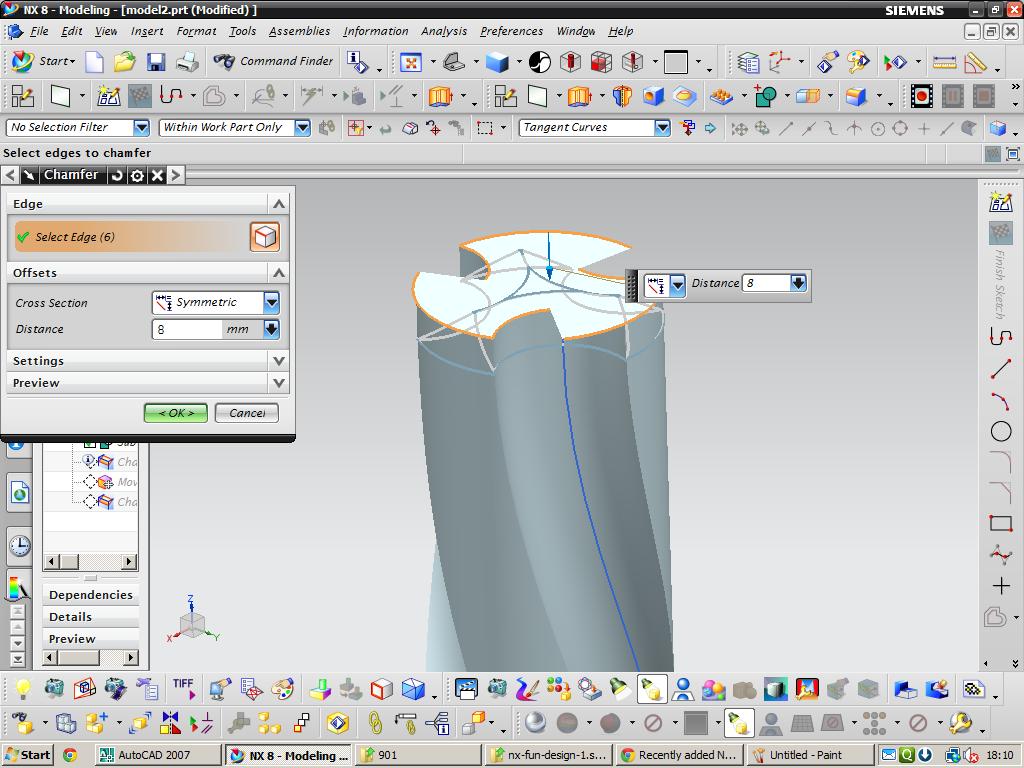The image size is (1024, 768).
Task: Click the Record Movie icon
Action: (x=922, y=96)
